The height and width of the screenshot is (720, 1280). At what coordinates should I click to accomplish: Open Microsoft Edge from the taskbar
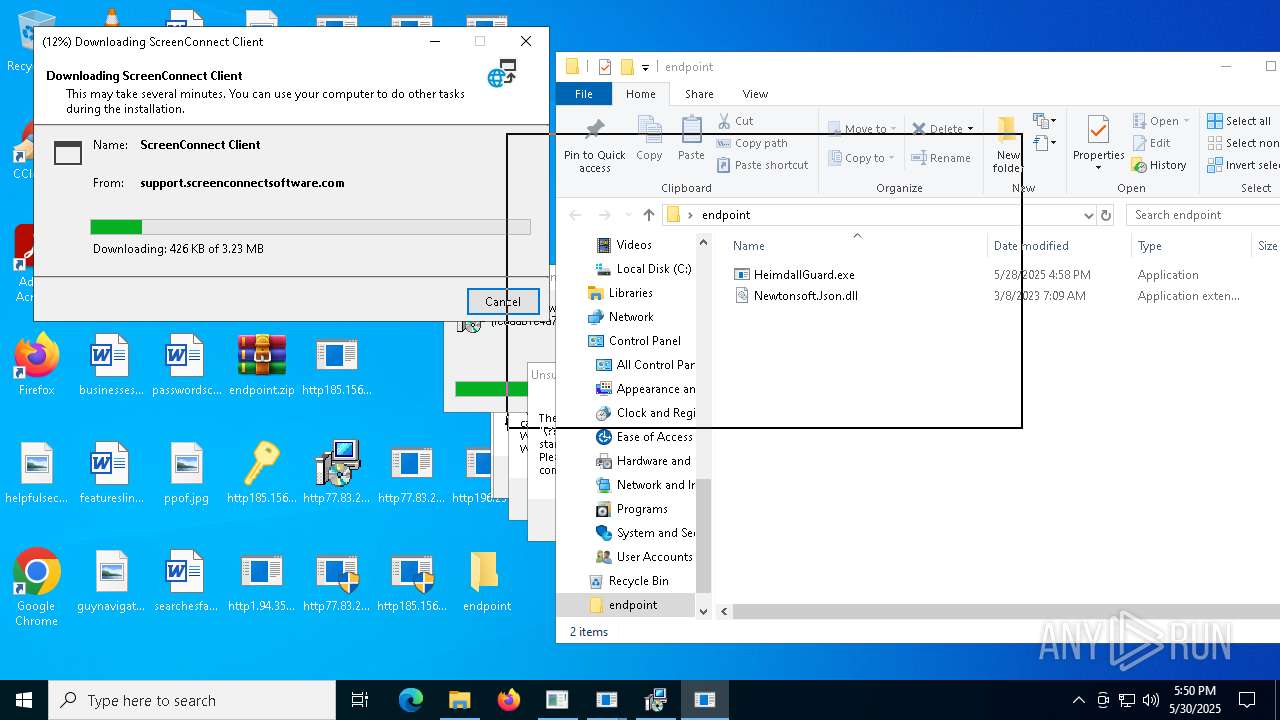click(411, 700)
